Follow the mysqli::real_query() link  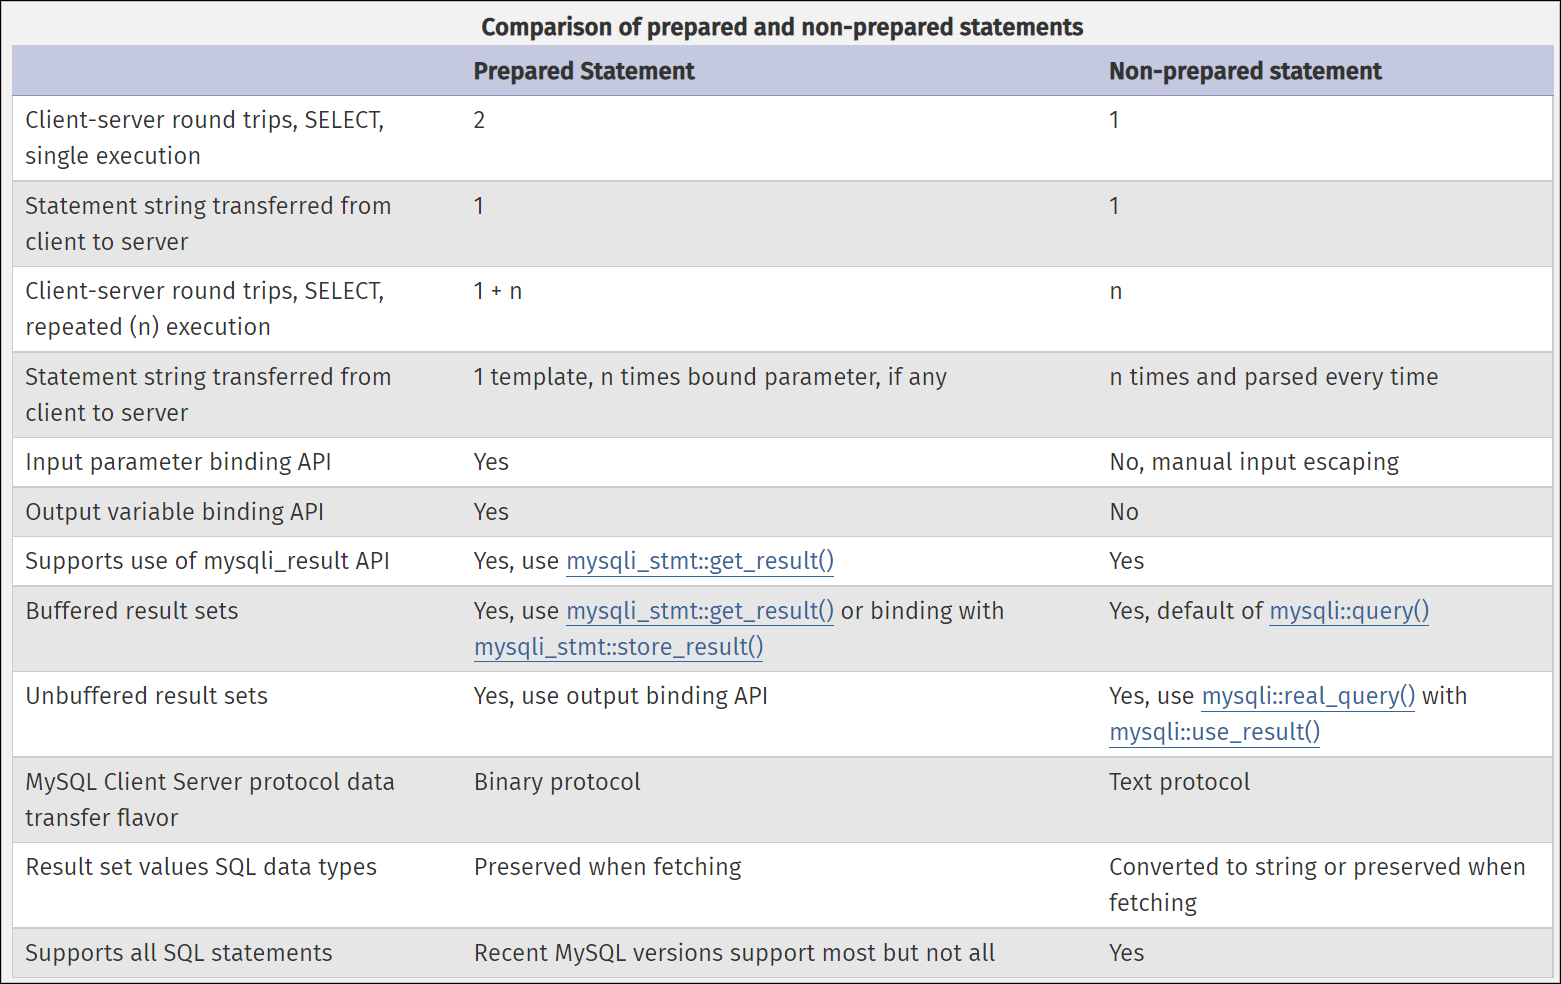(x=1308, y=696)
